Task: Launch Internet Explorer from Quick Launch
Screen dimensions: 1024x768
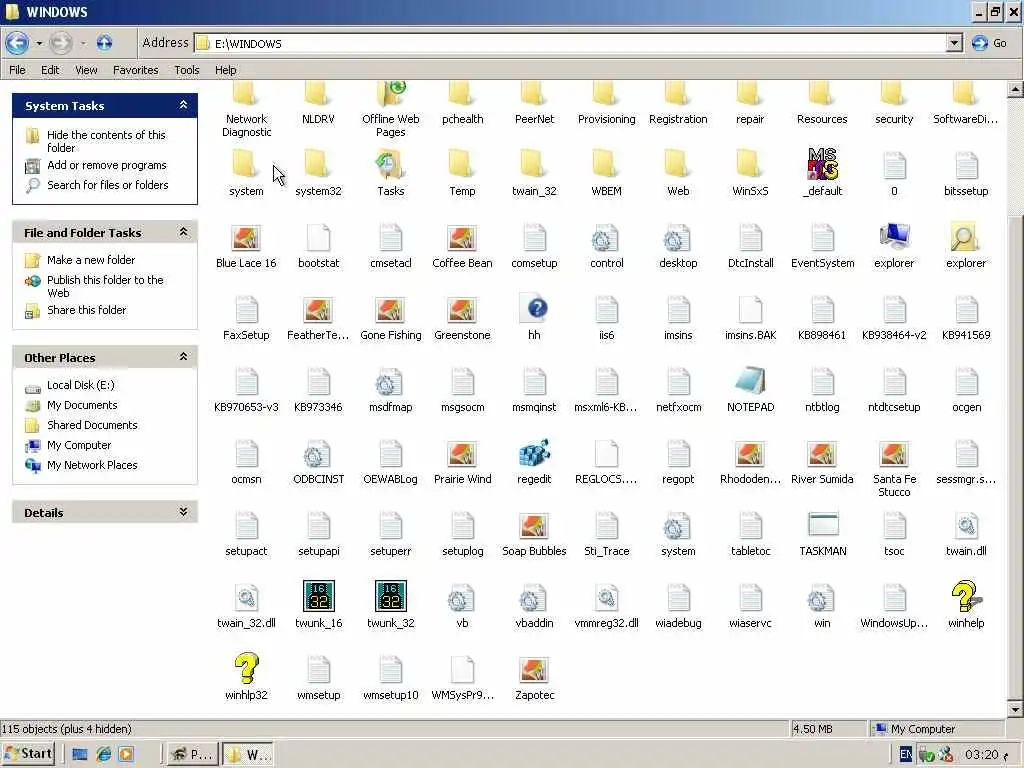Action: pyautogui.click(x=103, y=754)
